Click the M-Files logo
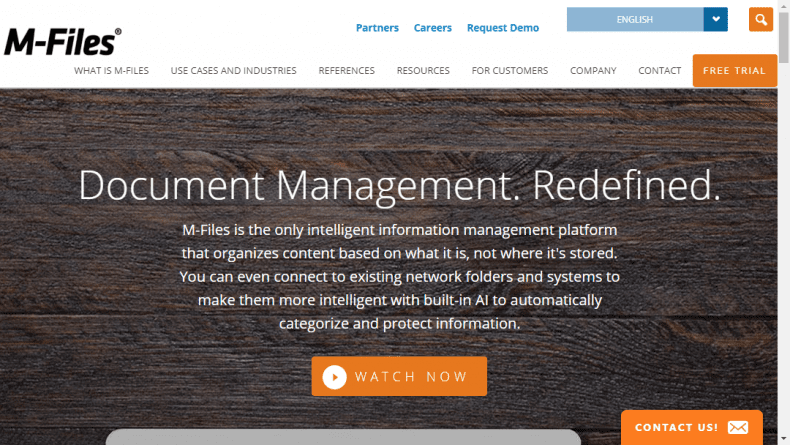 [62, 41]
